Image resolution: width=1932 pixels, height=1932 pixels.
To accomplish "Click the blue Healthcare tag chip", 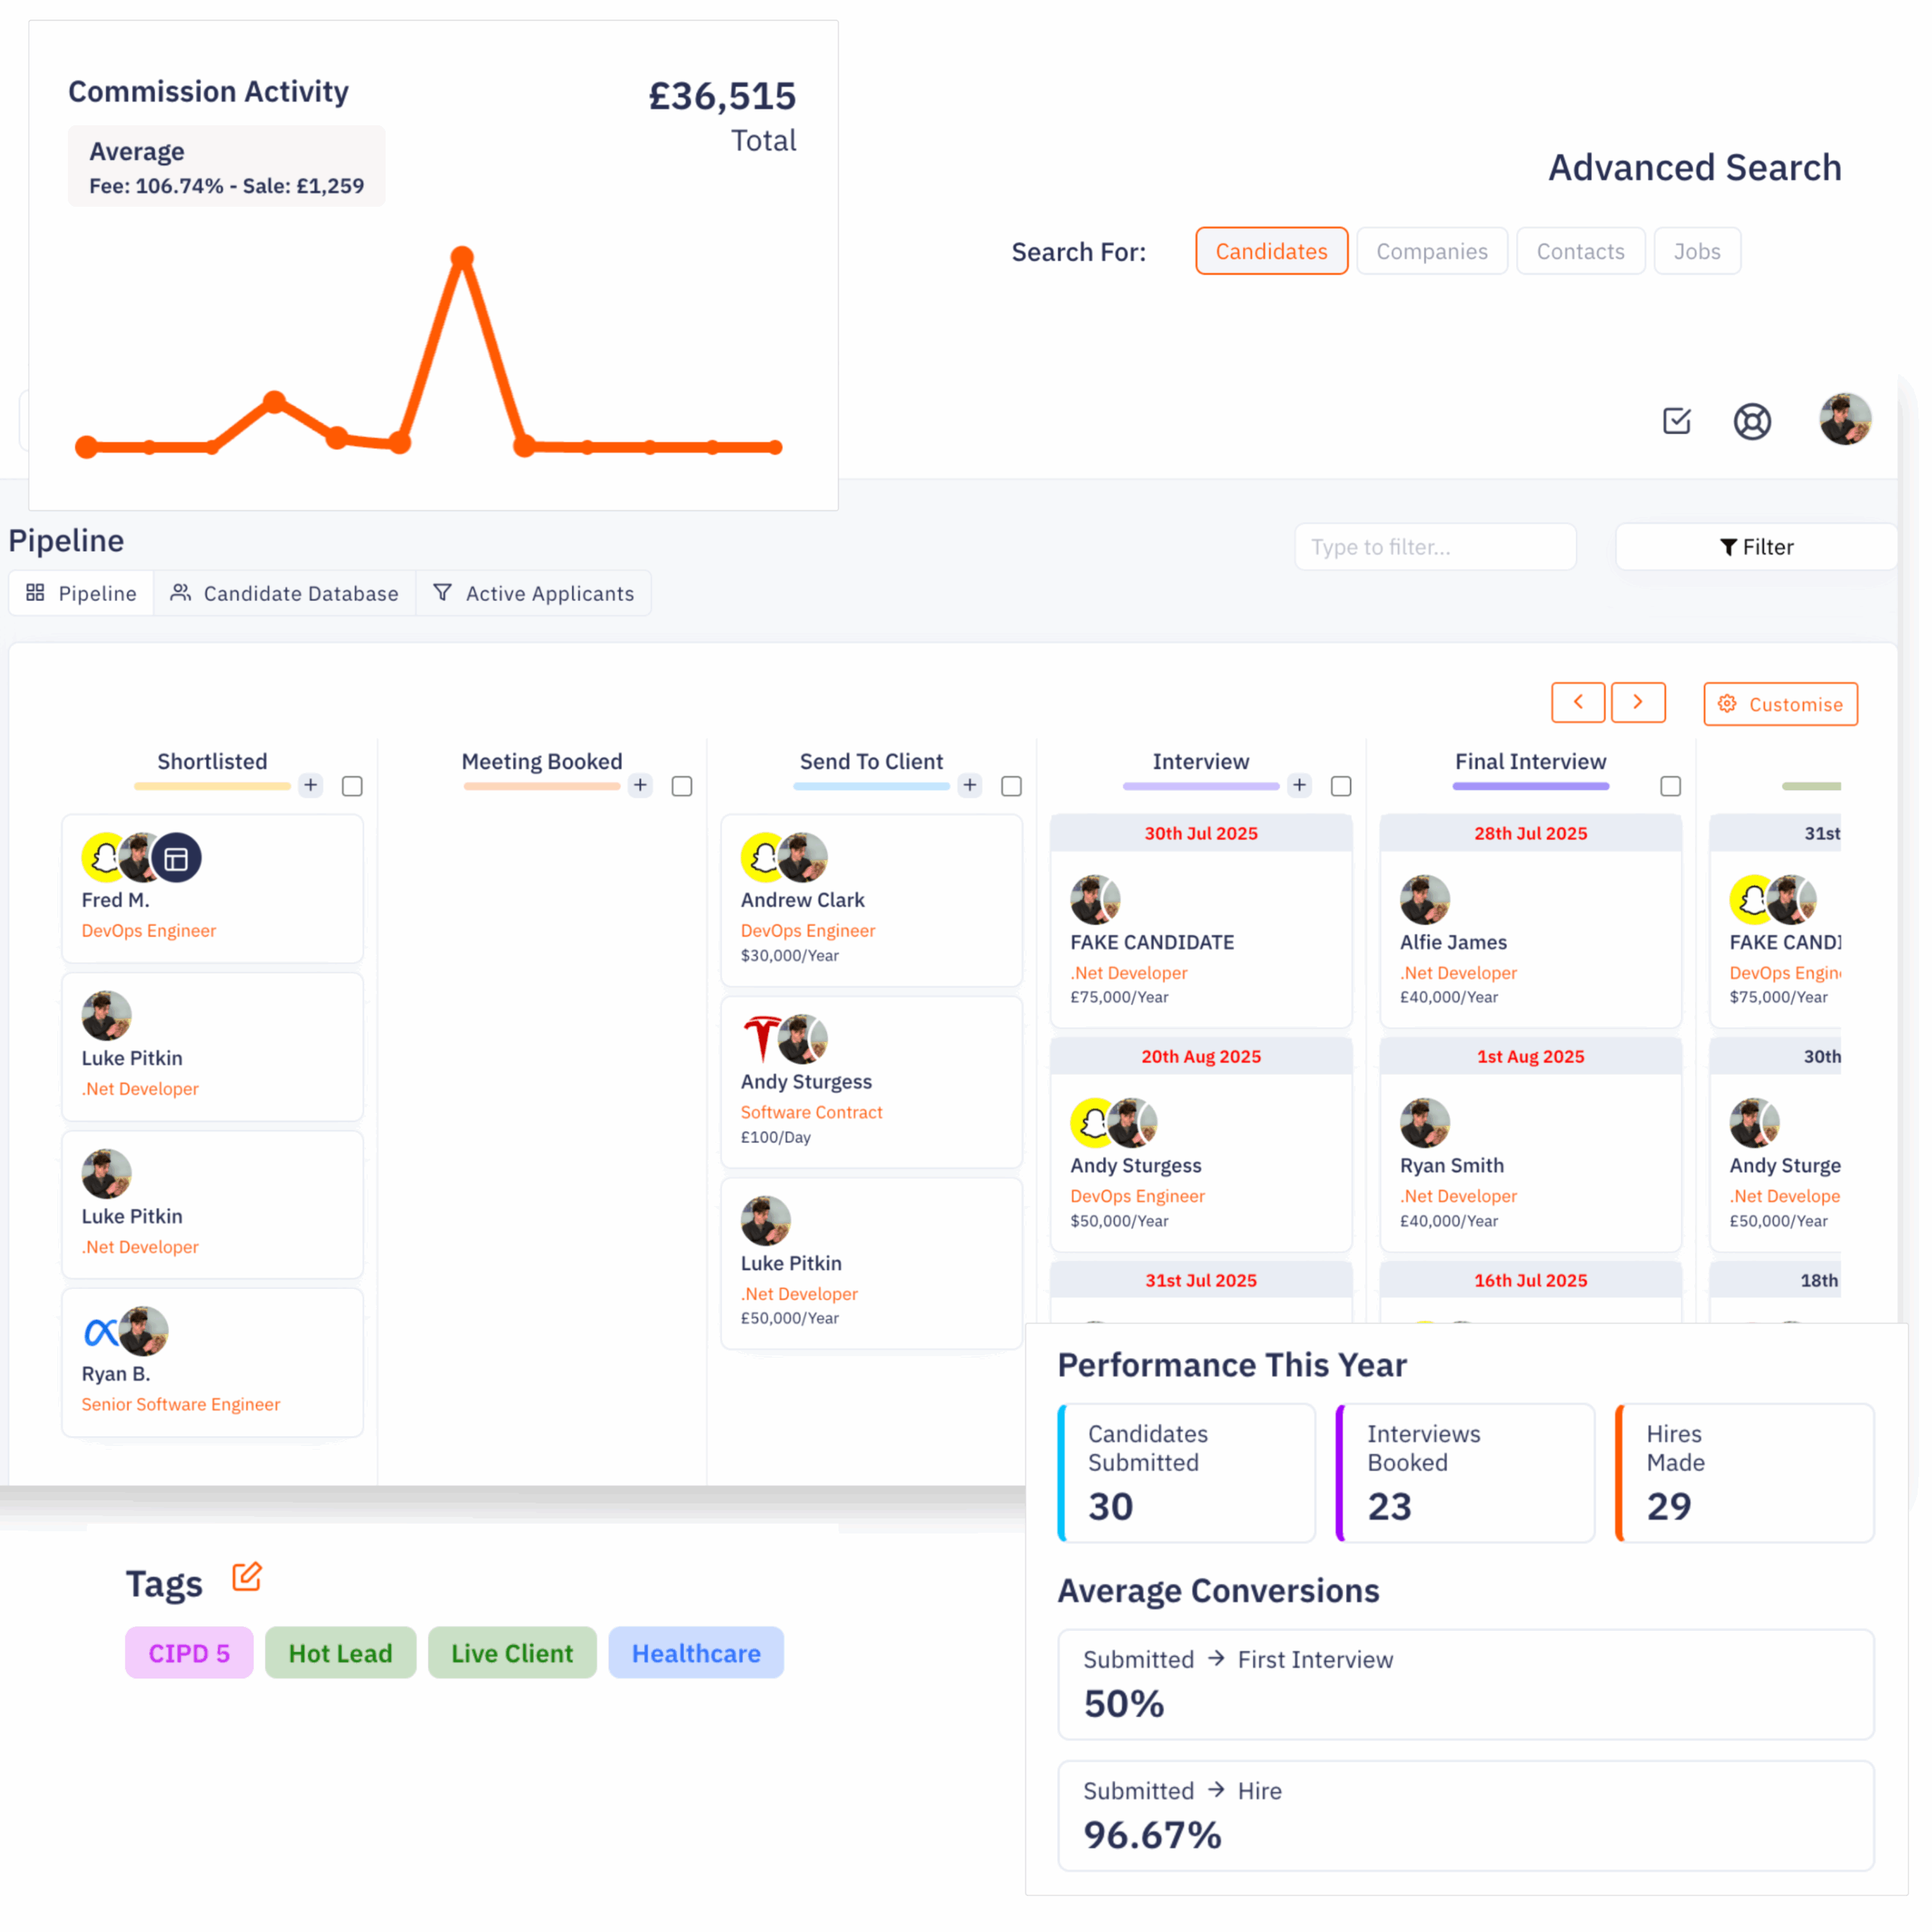I will pyautogui.click(x=696, y=1652).
